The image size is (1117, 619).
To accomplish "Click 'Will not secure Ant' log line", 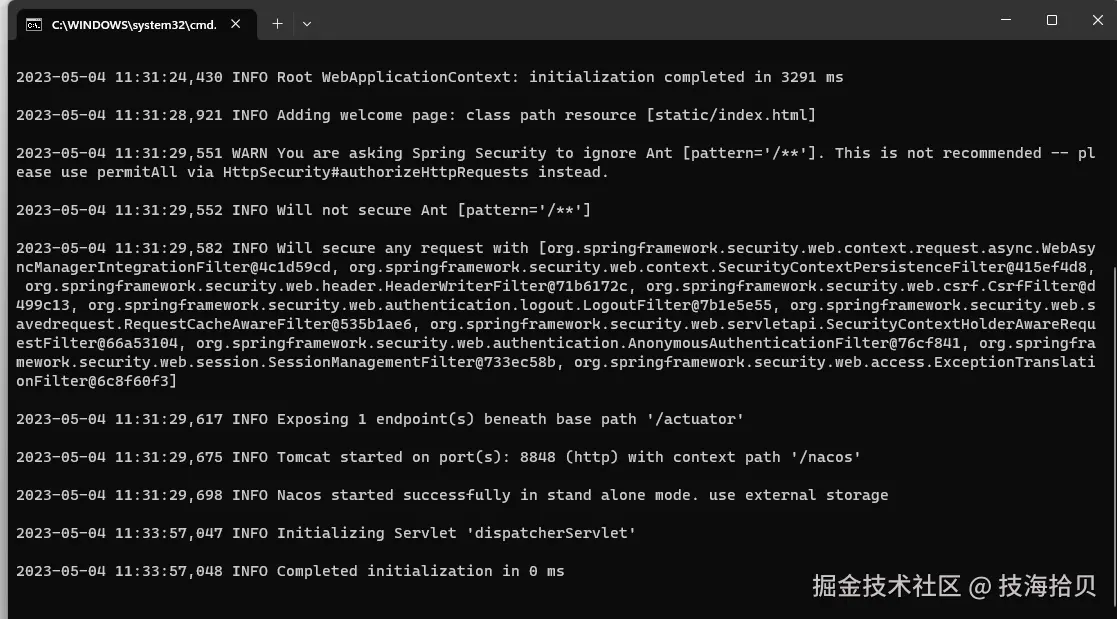I will tap(362, 210).
